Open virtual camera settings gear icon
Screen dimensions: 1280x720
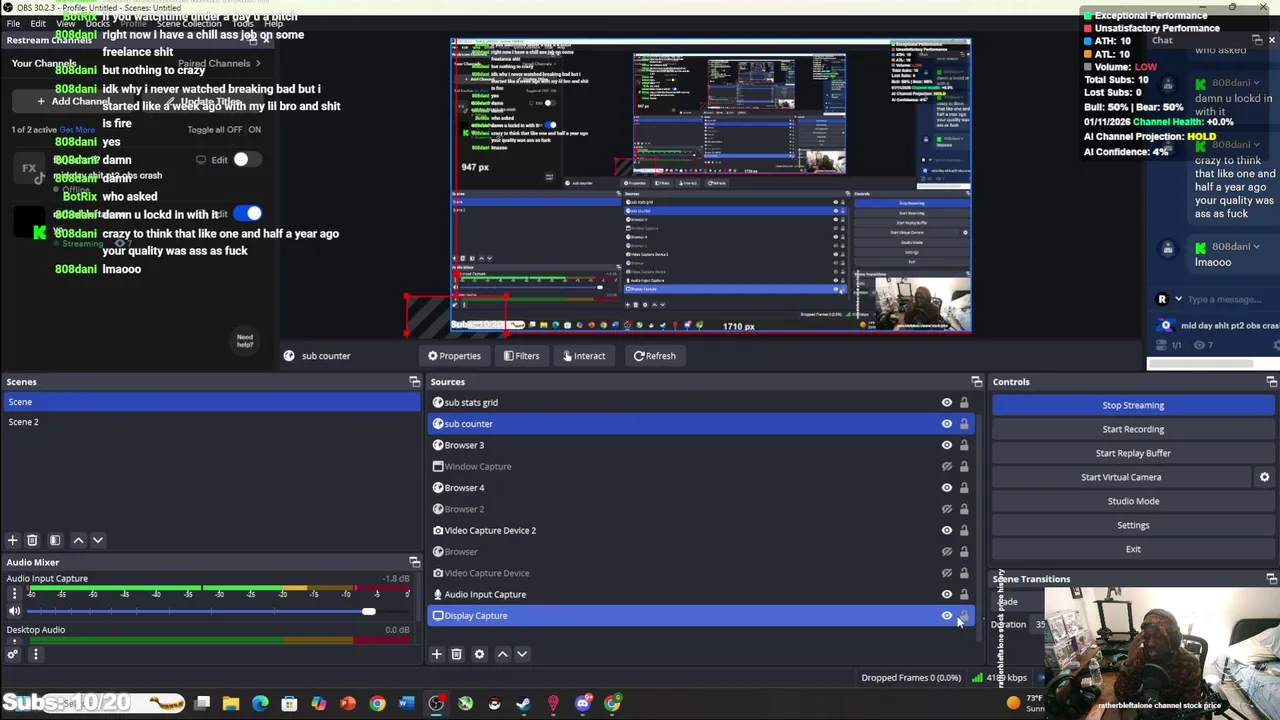pyautogui.click(x=1264, y=477)
